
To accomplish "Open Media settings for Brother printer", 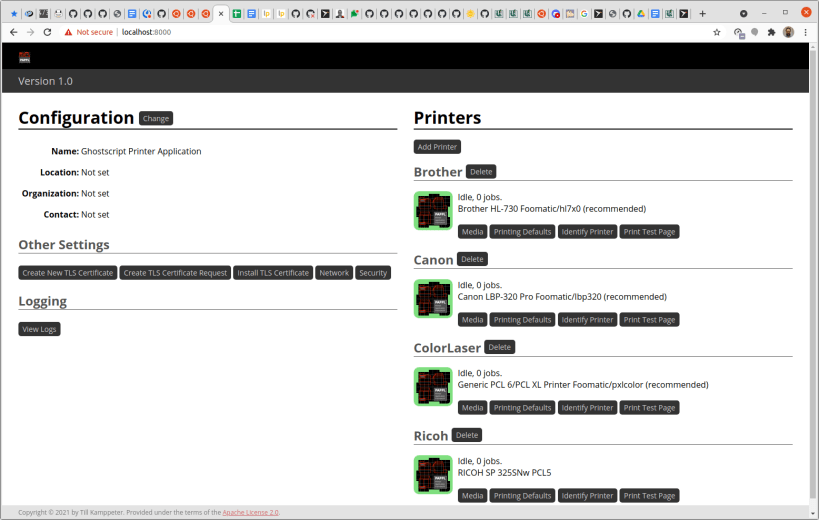I will click(472, 232).
